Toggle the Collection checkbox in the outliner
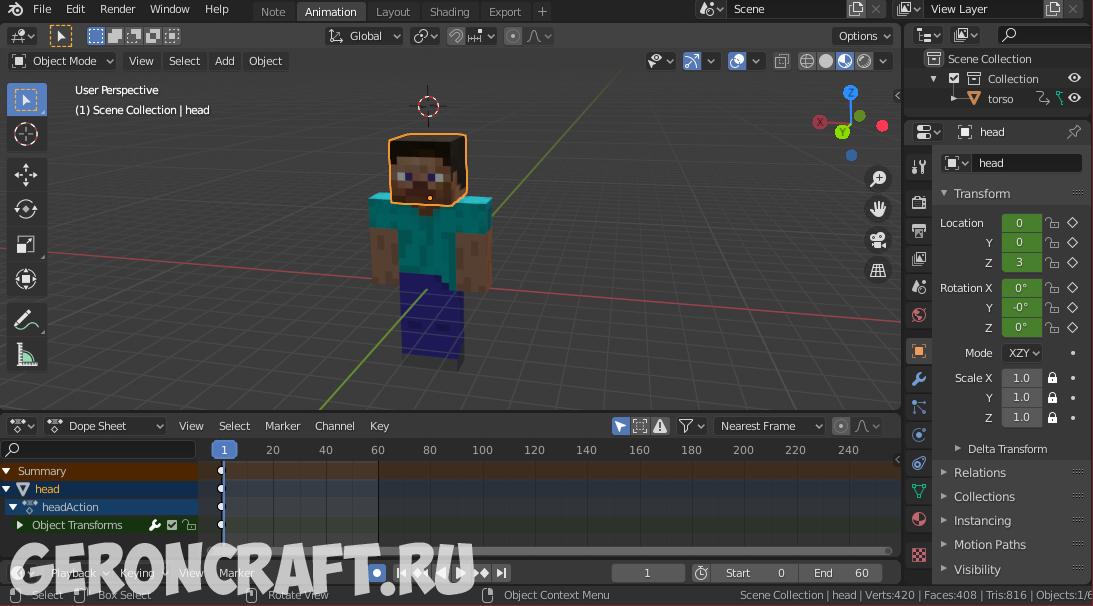This screenshot has width=1093, height=606. tap(954, 79)
